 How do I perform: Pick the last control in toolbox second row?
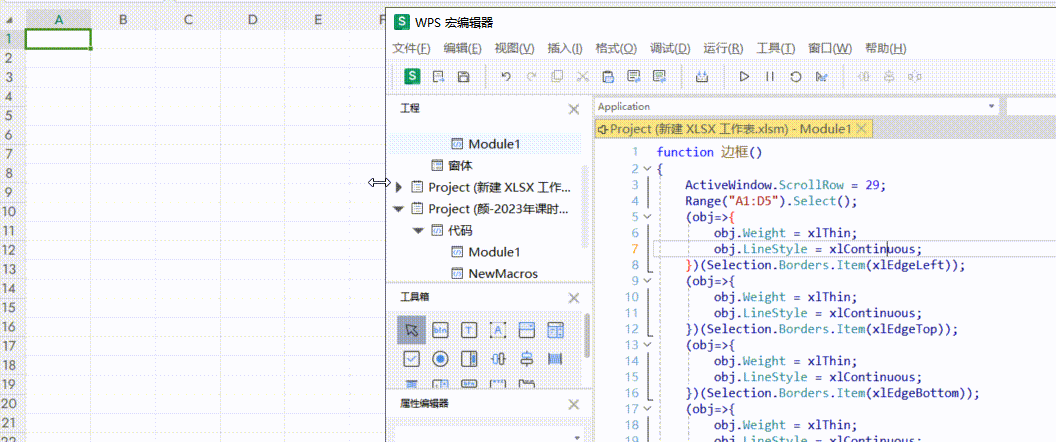556,358
